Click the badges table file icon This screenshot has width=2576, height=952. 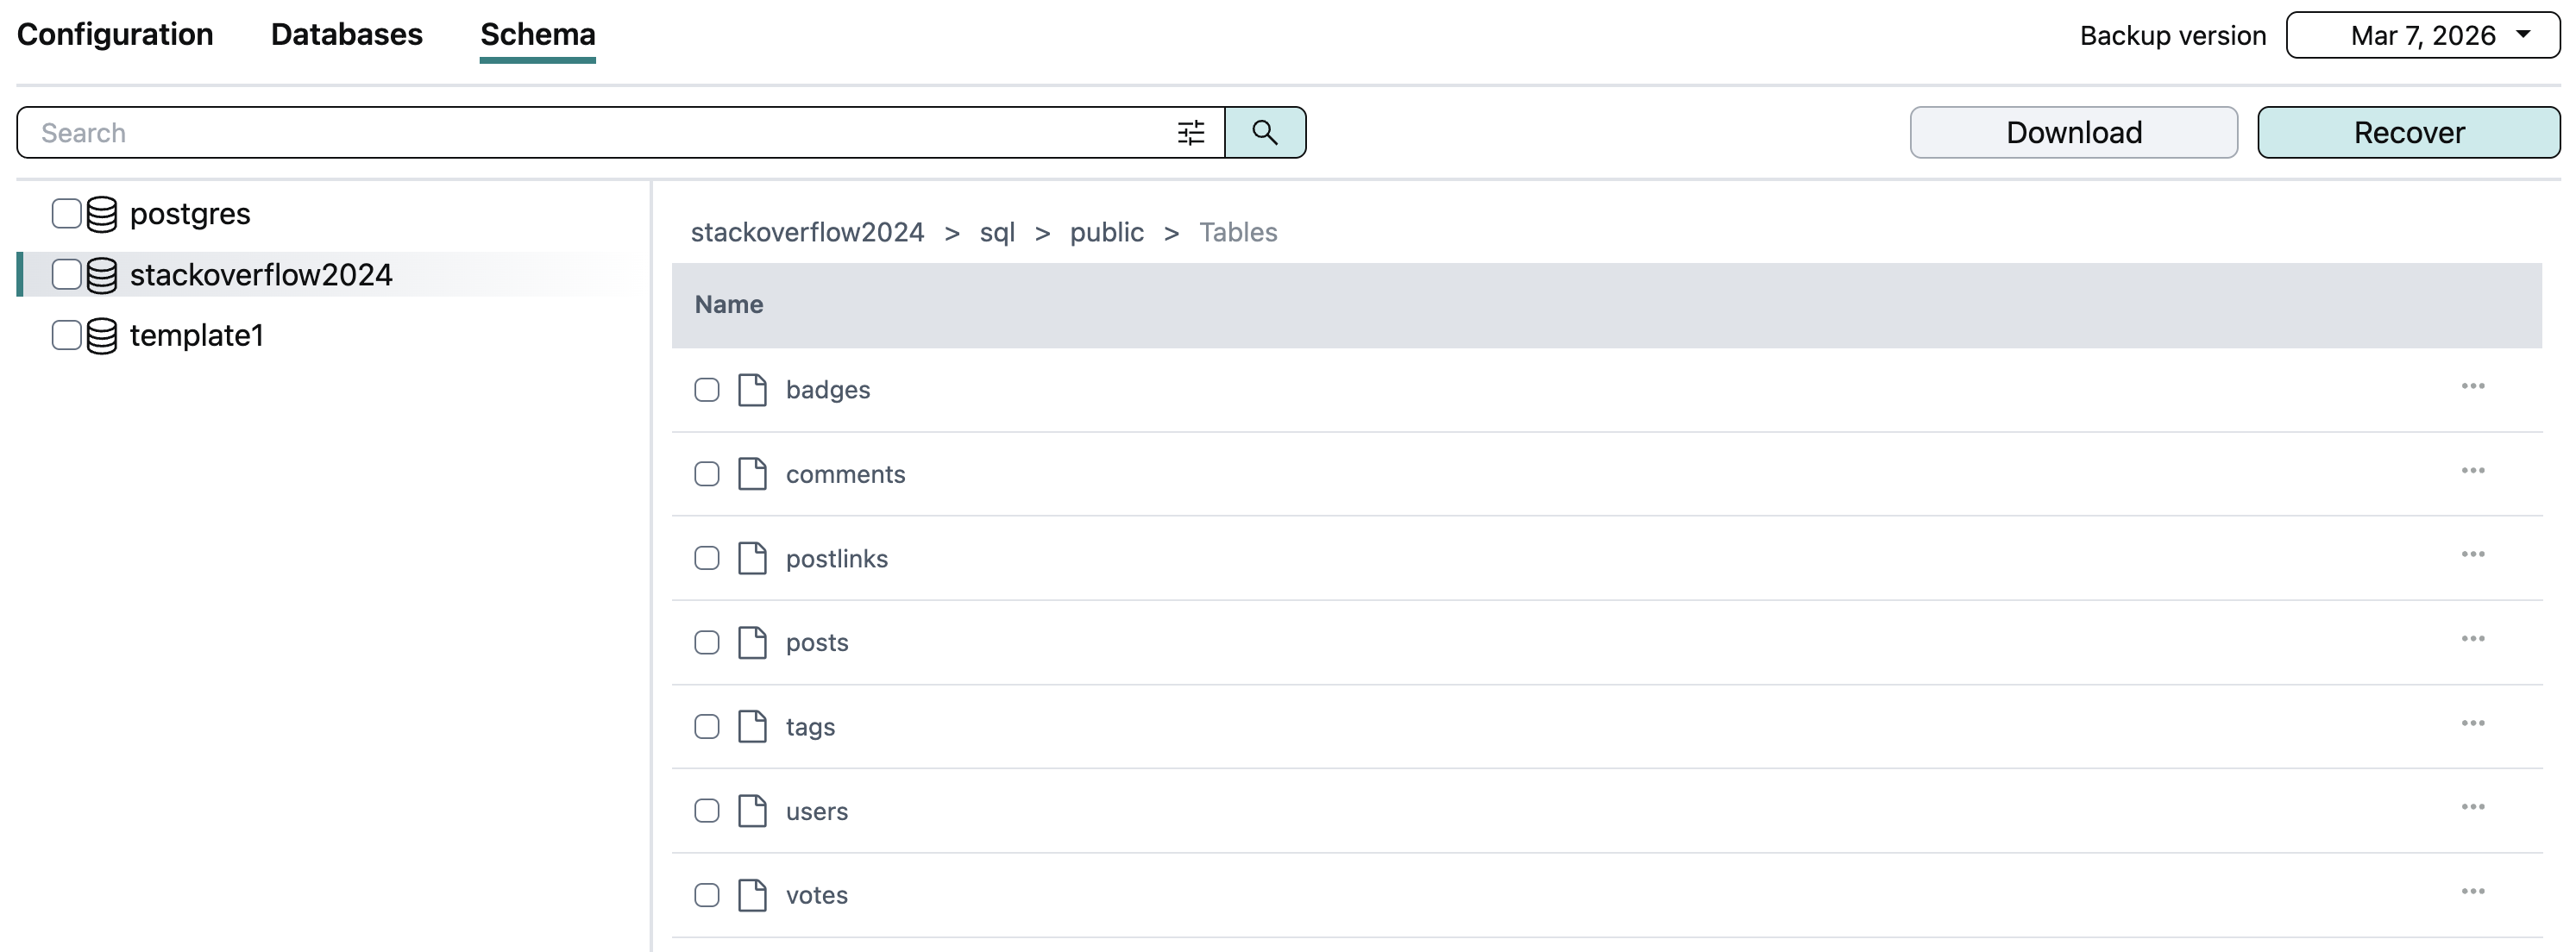pyautogui.click(x=752, y=390)
